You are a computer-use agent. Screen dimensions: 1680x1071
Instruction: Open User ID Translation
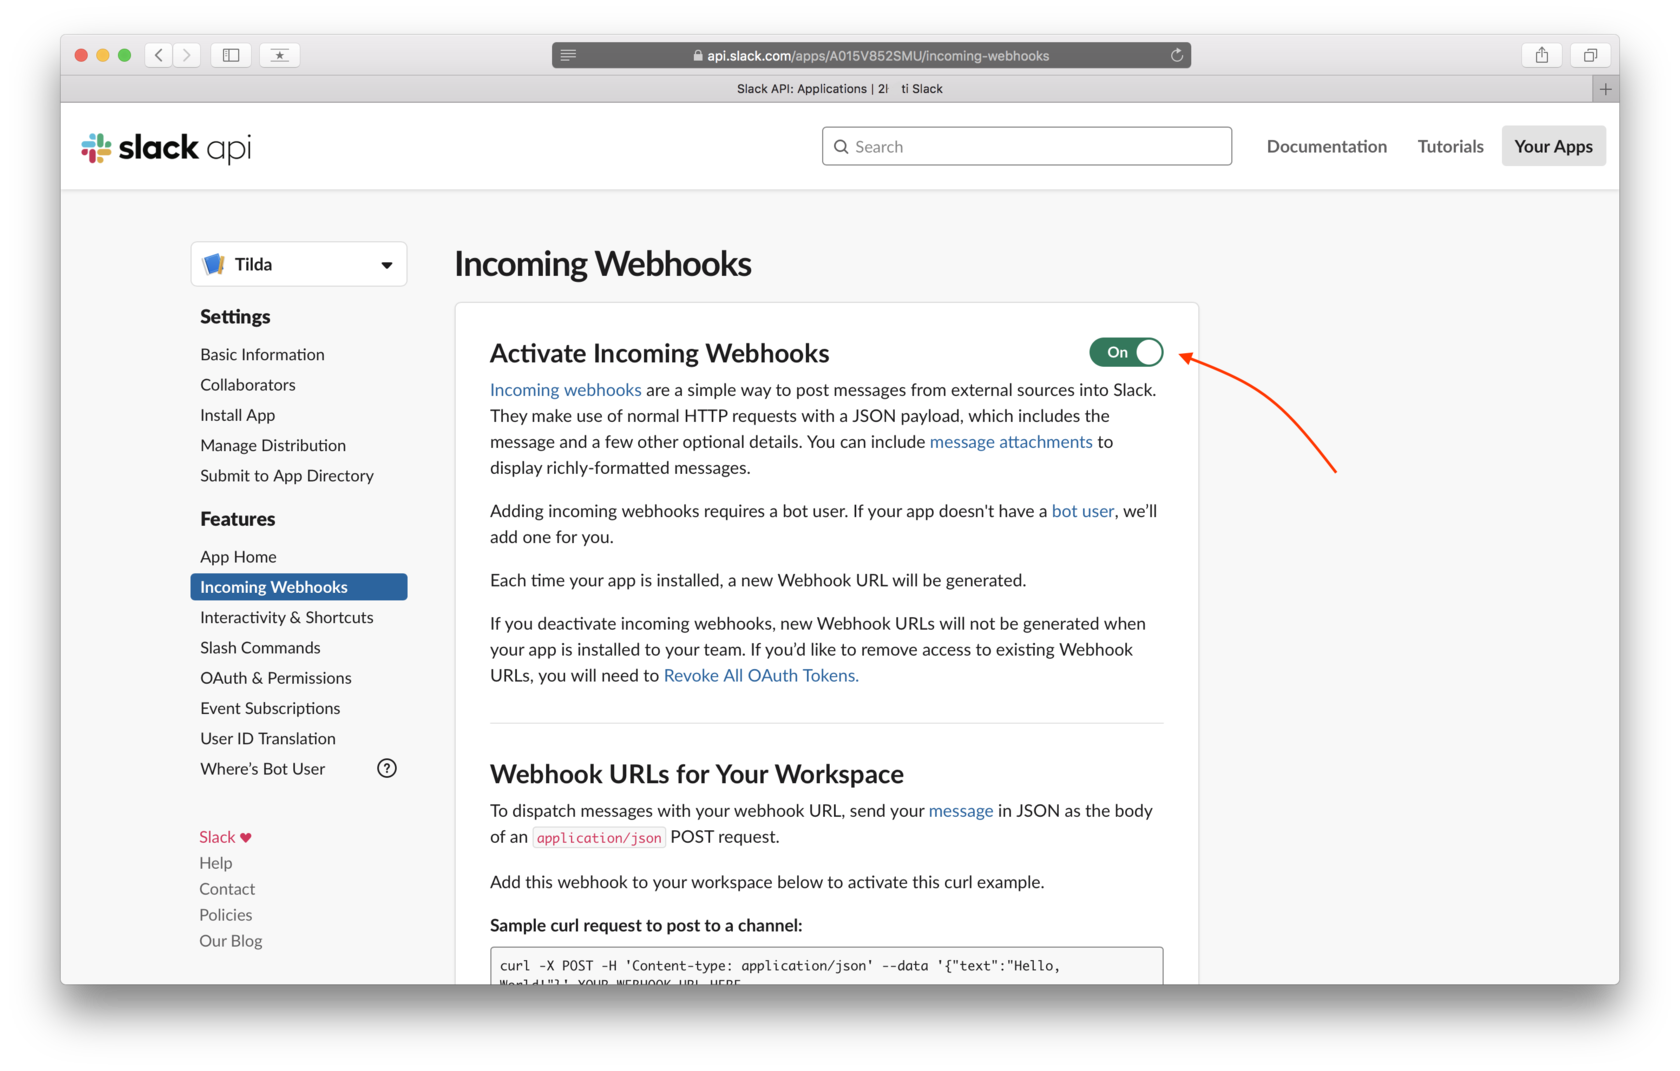pos(268,738)
